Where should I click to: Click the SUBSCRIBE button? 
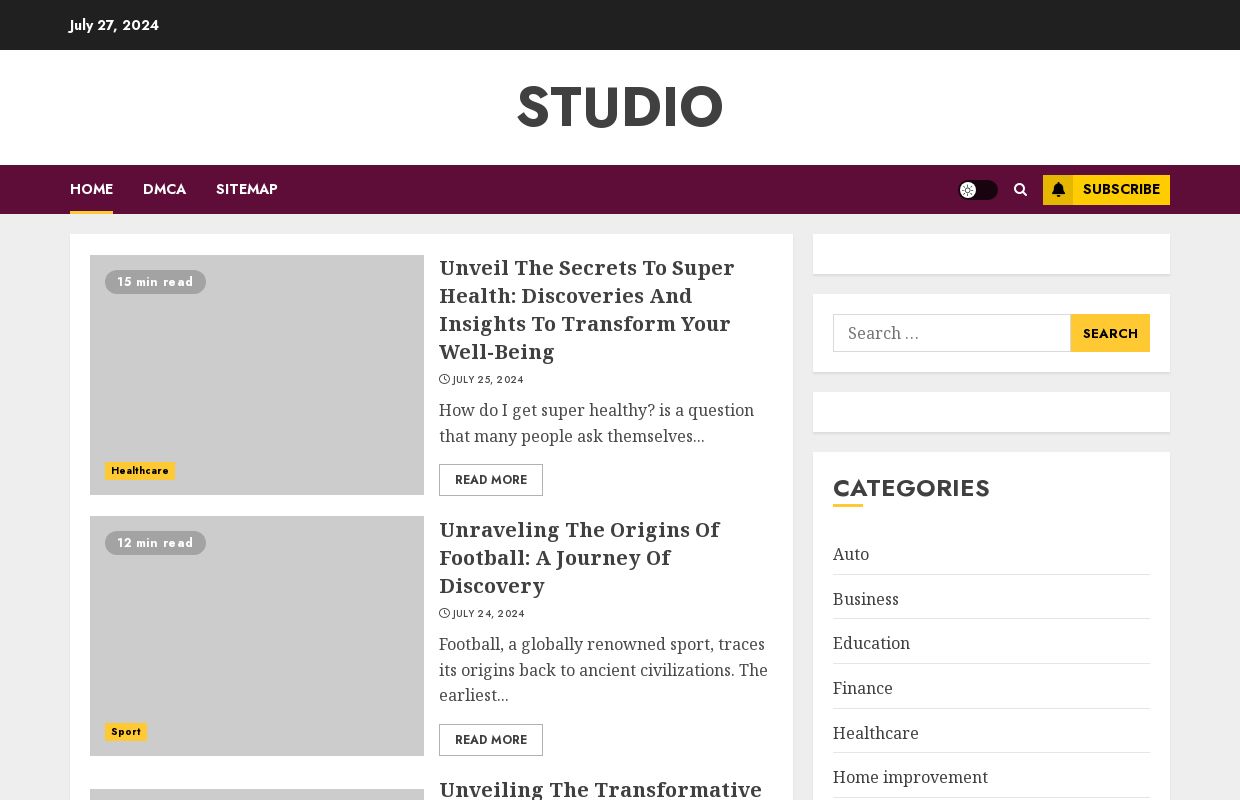[x=1106, y=190]
